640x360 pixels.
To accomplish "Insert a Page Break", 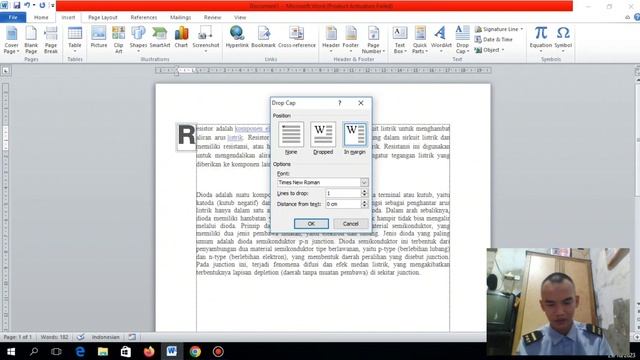I will click(51, 40).
